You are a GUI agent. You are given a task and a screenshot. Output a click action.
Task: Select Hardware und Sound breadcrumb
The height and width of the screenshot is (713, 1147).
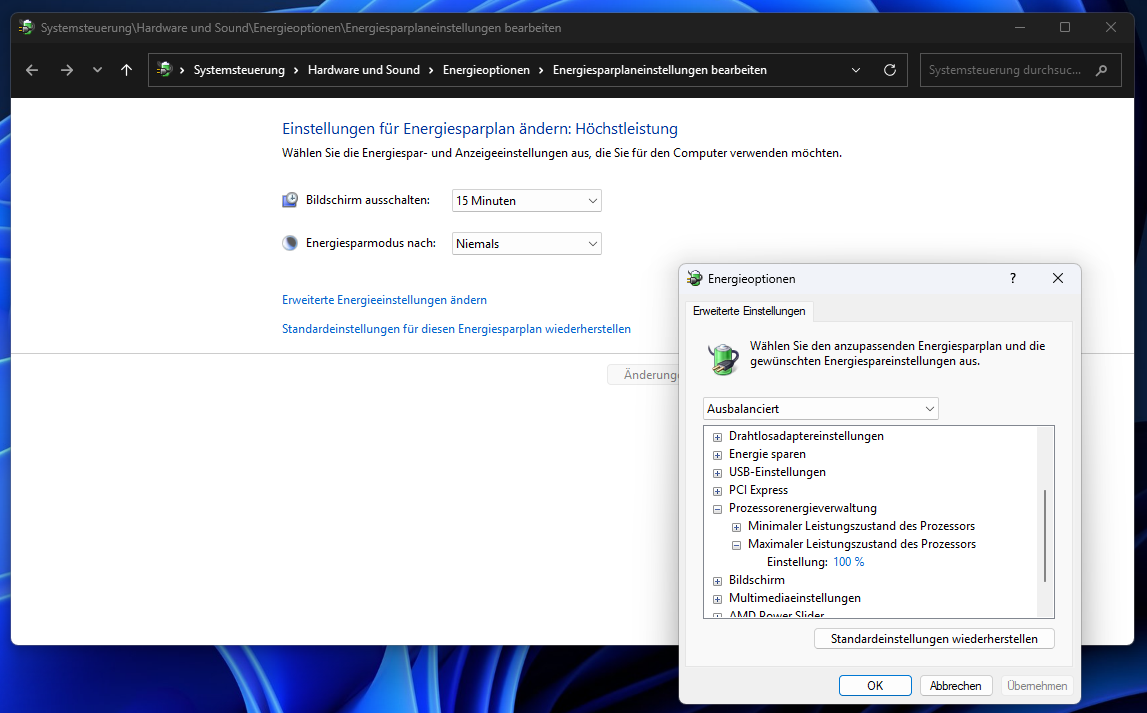(364, 70)
